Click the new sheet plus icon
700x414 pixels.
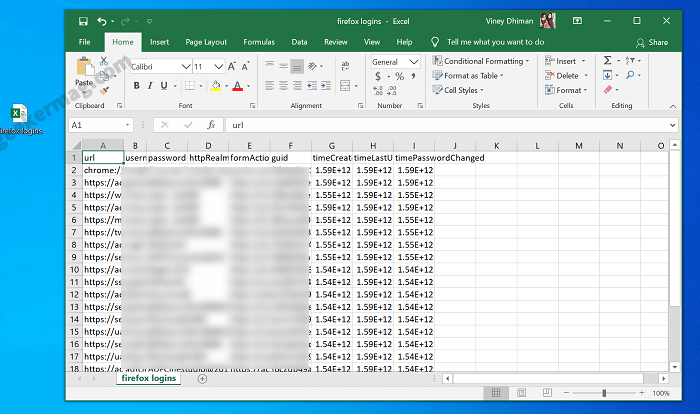tap(202, 379)
